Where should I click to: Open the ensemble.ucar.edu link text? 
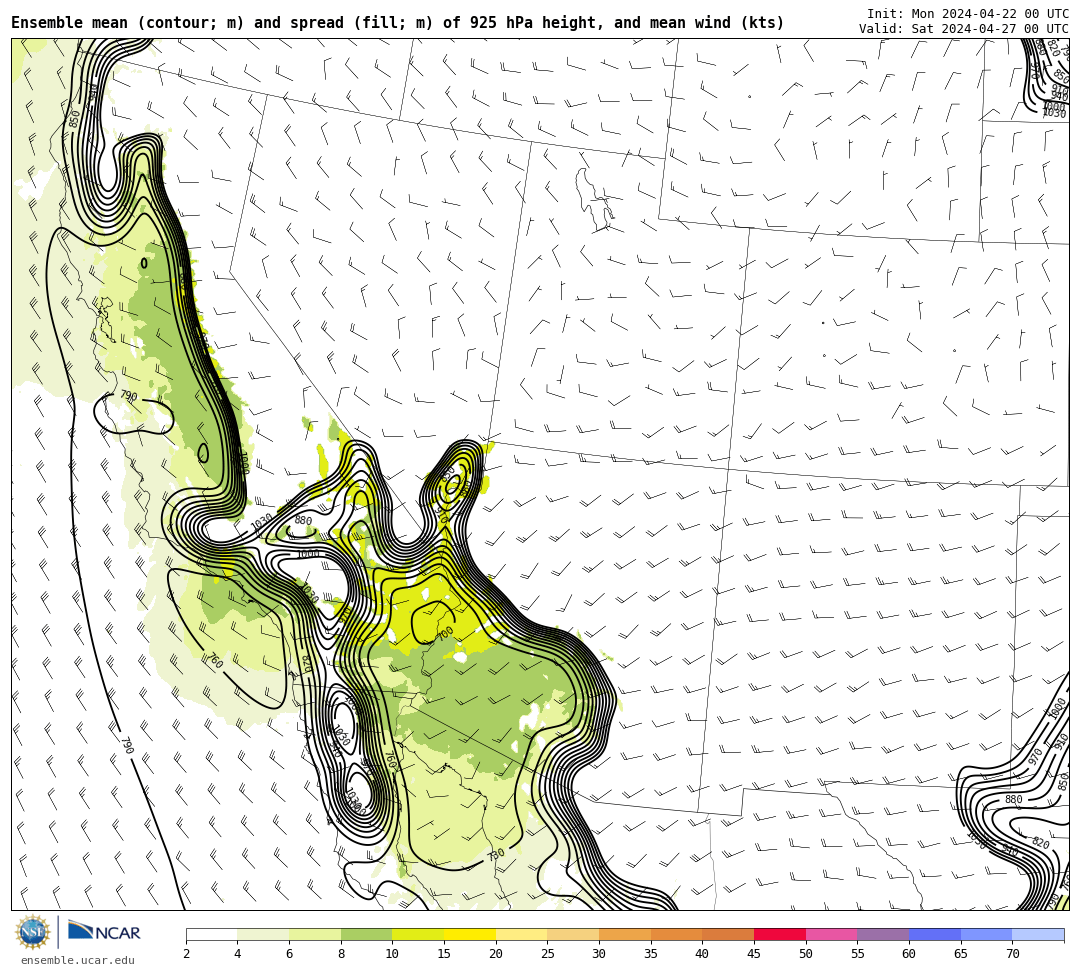click(78, 960)
